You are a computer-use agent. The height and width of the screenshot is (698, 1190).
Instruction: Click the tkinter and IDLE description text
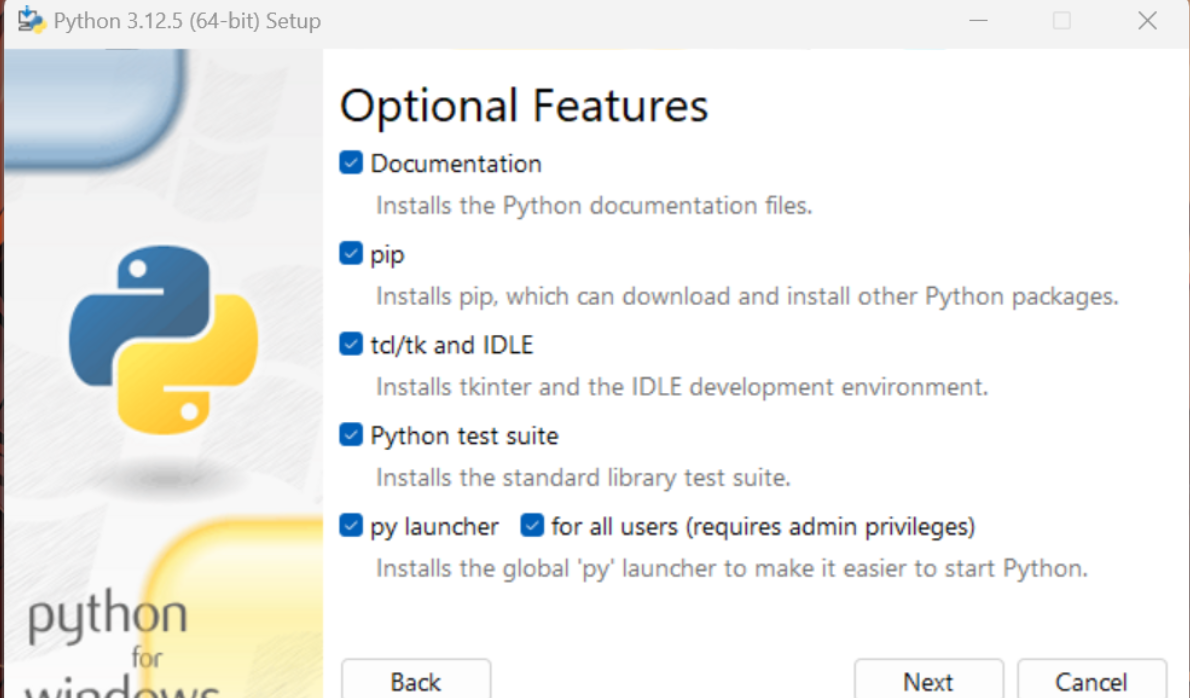[682, 387]
